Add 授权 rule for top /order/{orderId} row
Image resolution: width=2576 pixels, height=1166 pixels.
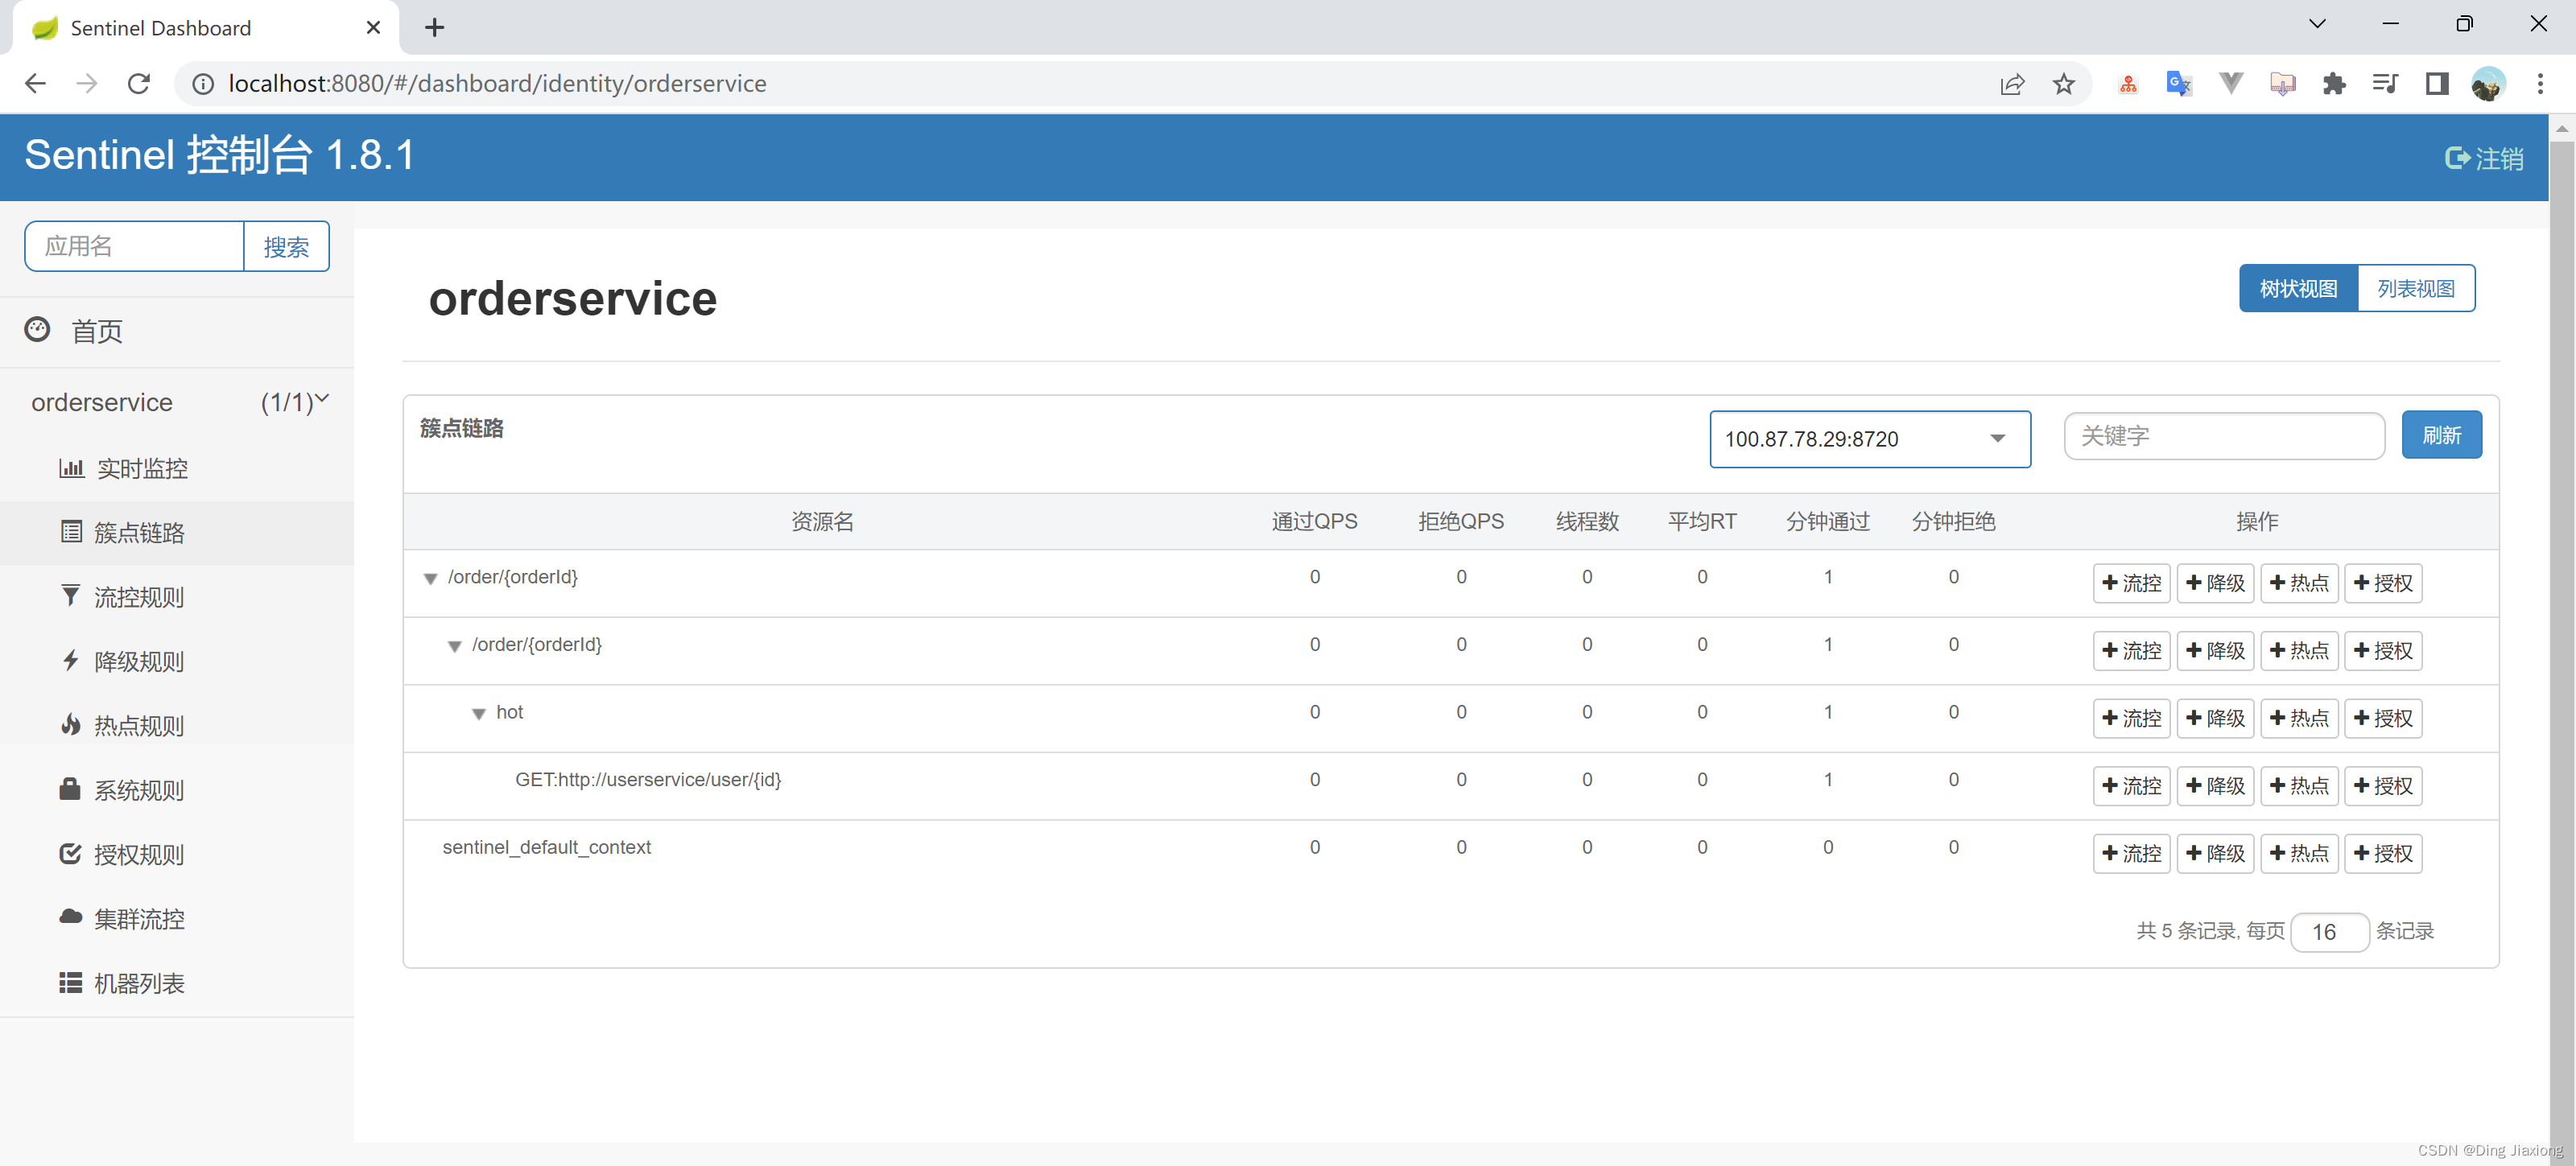pos(2383,583)
